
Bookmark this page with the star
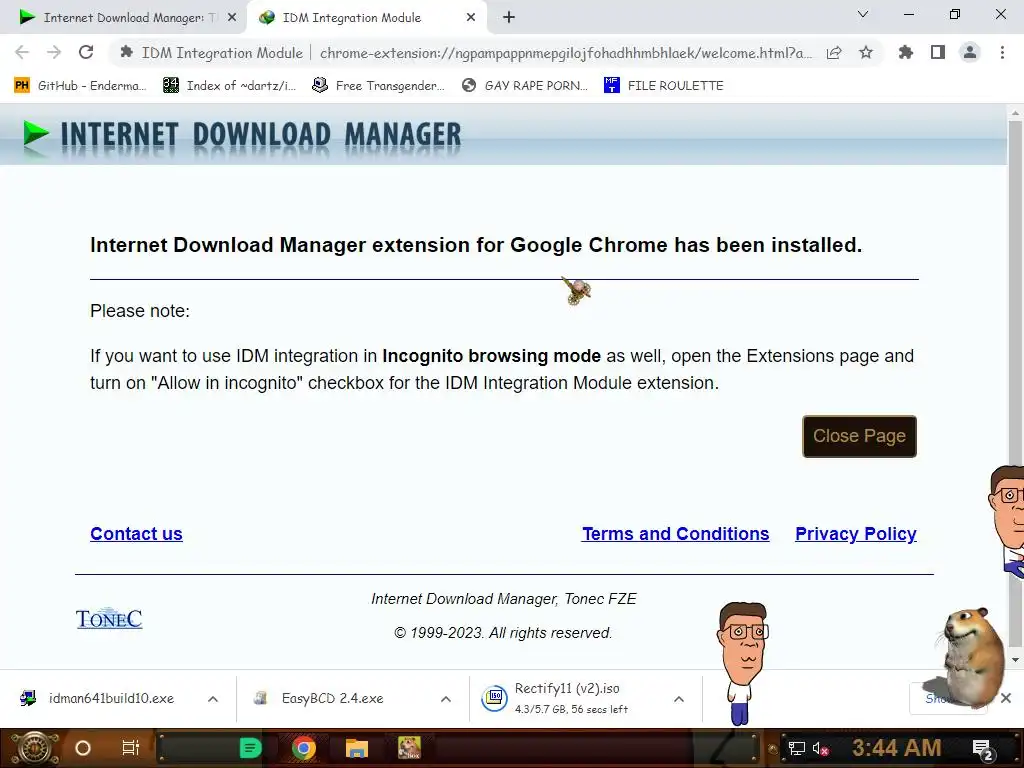(866, 53)
